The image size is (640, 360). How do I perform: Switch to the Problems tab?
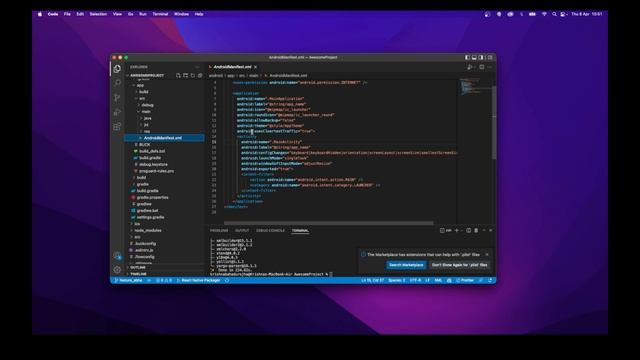[219, 231]
